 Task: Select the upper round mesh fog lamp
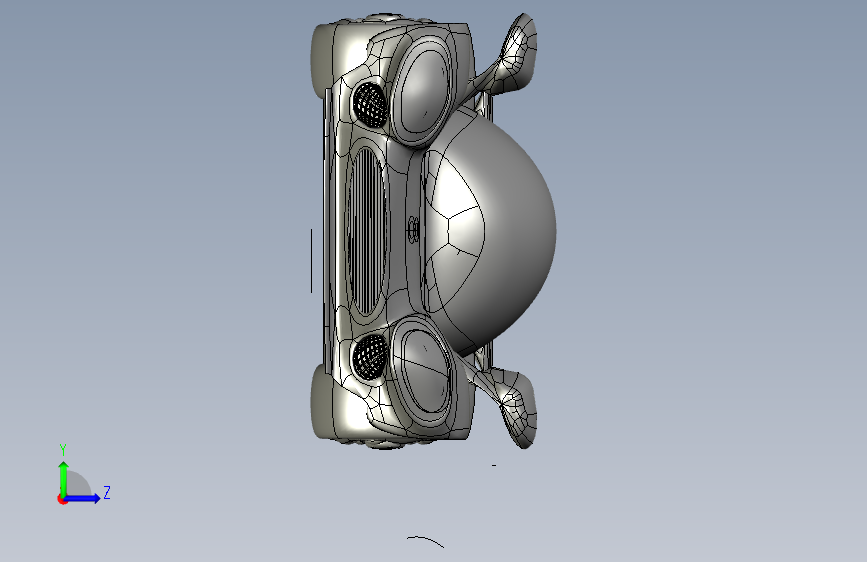tap(370, 105)
